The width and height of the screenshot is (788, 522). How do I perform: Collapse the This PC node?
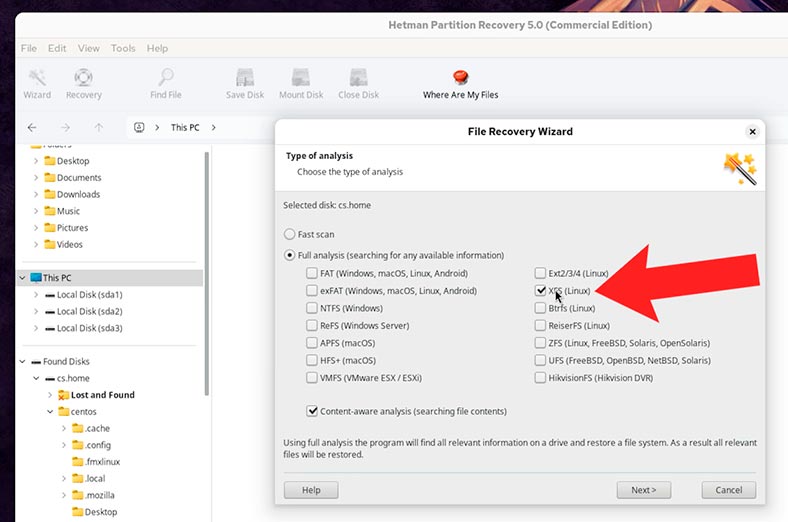23,278
